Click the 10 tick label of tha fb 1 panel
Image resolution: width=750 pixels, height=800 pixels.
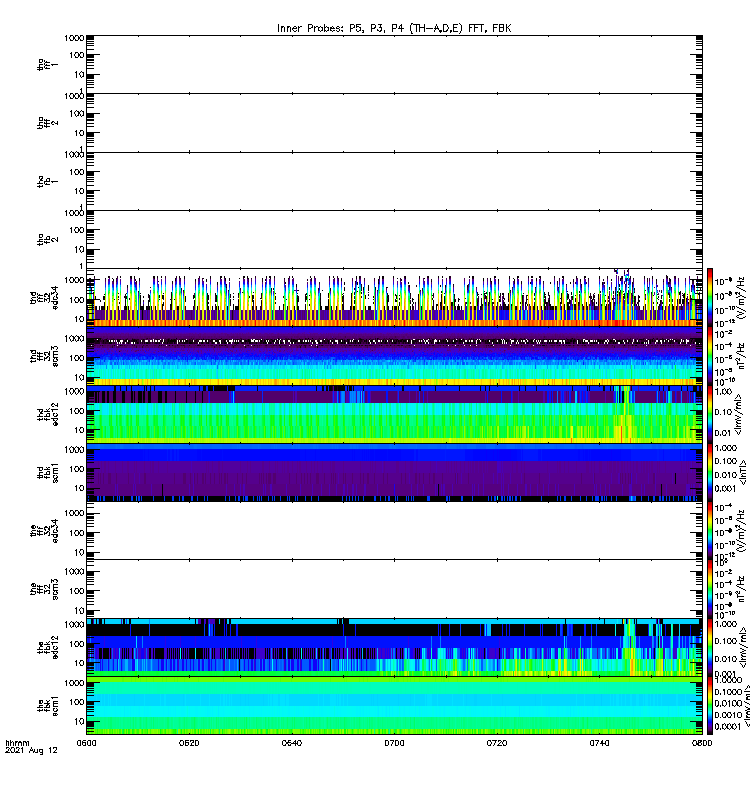79,191
